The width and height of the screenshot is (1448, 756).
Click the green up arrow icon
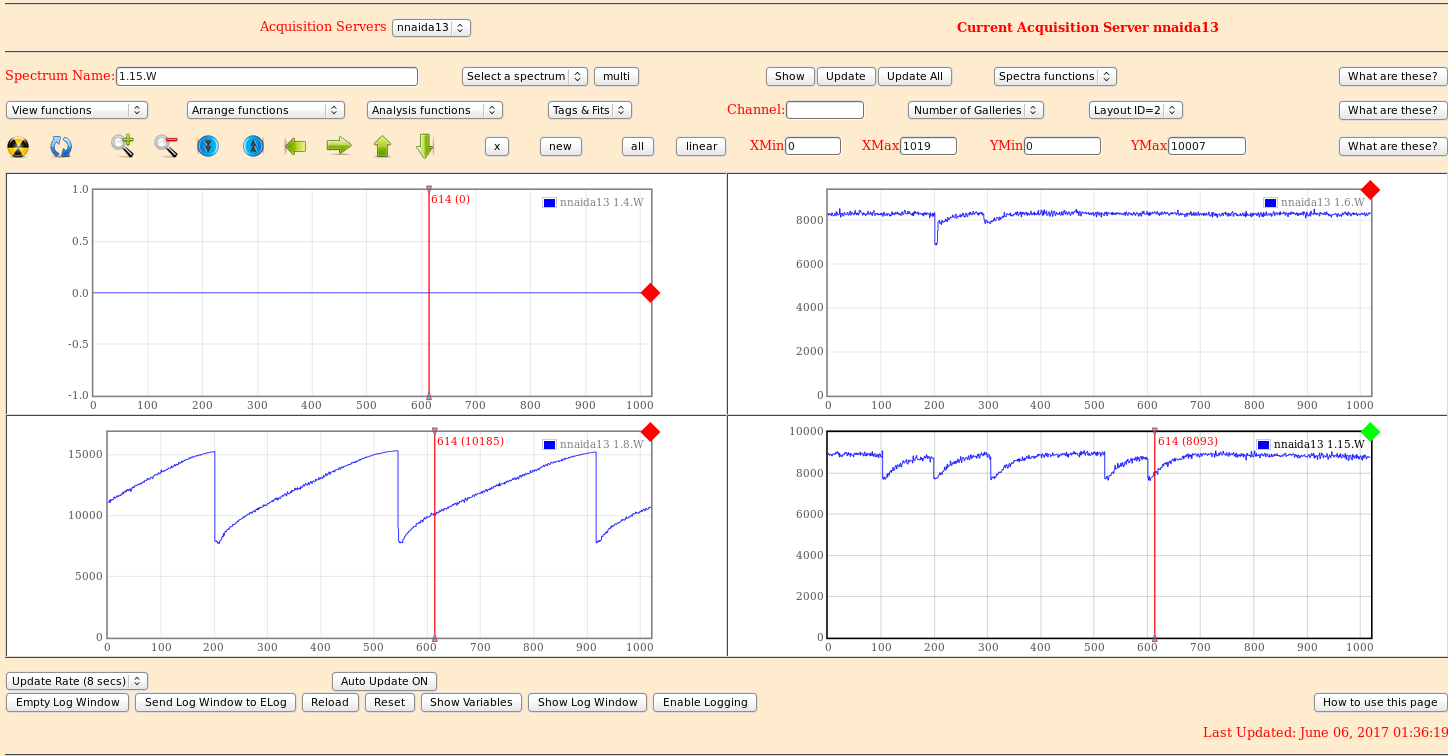382,146
